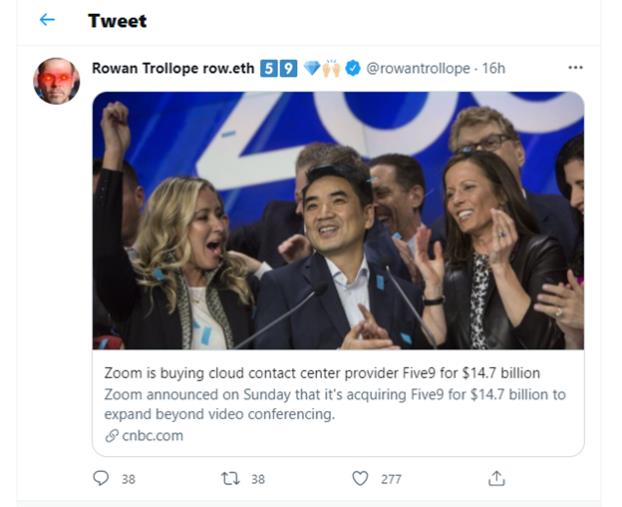Click the @rowantrollope handle

click(x=420, y=68)
